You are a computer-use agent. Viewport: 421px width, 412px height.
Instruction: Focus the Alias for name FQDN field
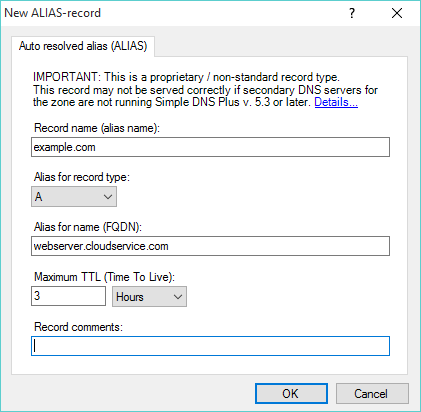click(x=210, y=246)
